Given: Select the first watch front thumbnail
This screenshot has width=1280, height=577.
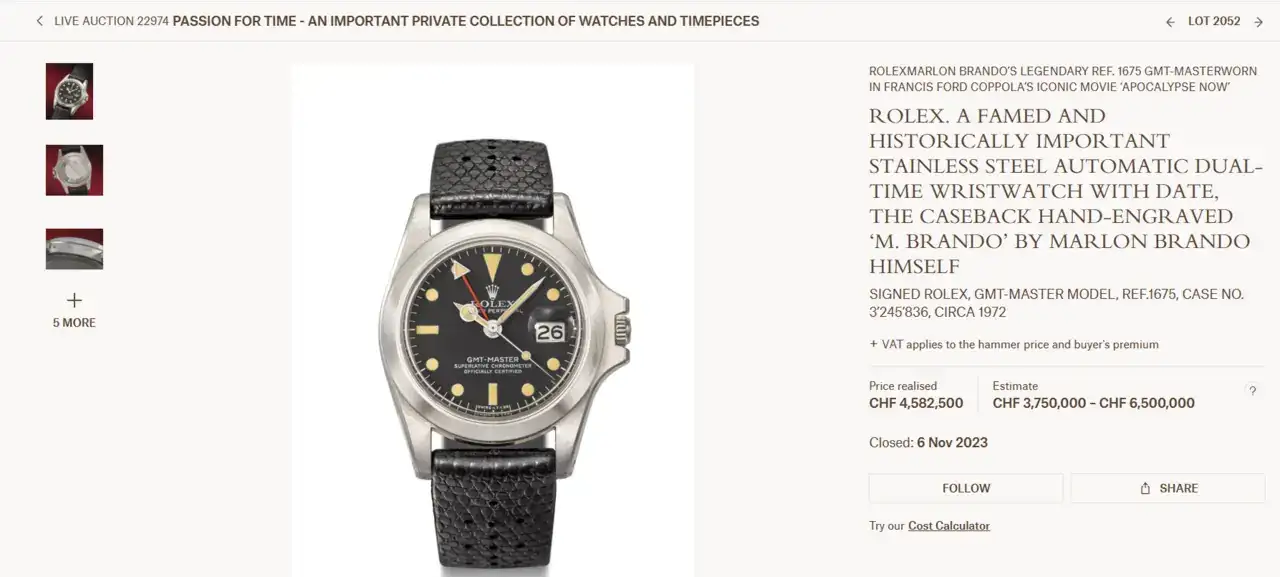Looking at the screenshot, I should point(69,91).
